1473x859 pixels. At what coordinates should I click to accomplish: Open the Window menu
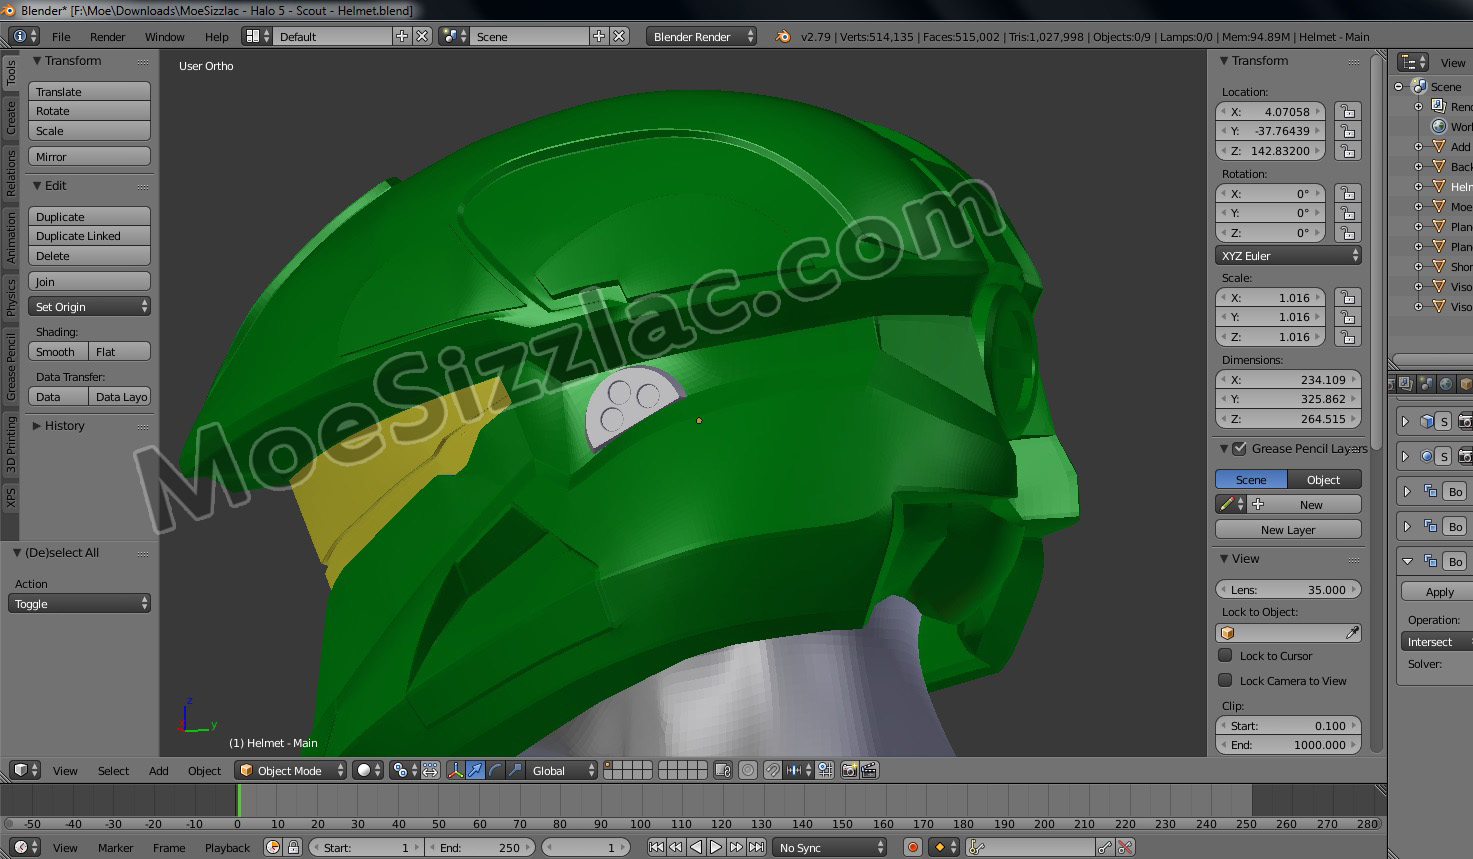[165, 36]
